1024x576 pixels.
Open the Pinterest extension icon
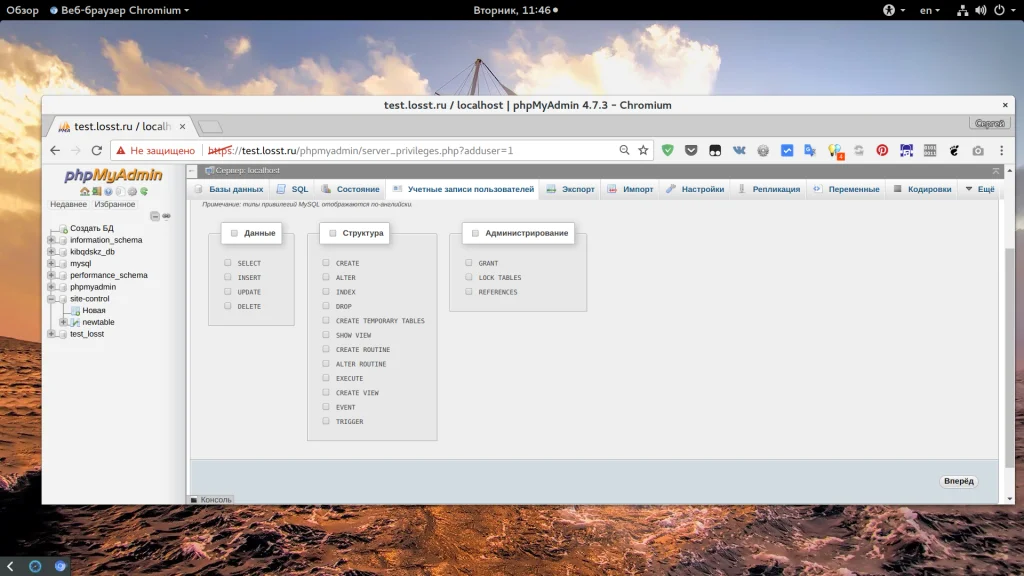point(882,150)
